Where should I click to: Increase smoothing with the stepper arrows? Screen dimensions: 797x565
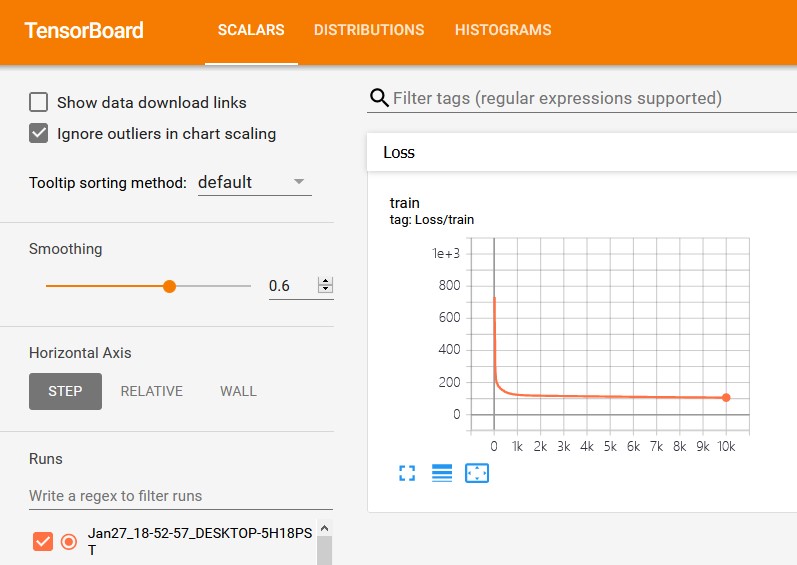[325, 281]
